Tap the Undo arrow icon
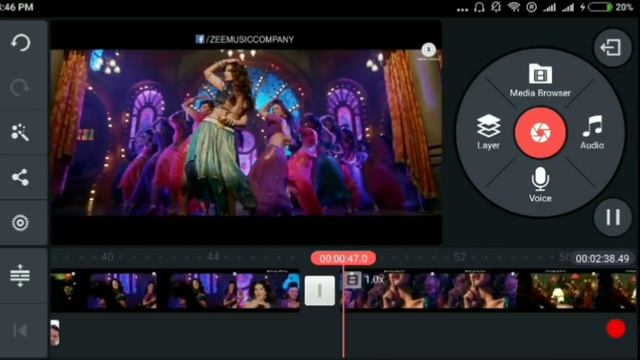Image resolution: width=640 pixels, height=360 pixels. [20, 42]
